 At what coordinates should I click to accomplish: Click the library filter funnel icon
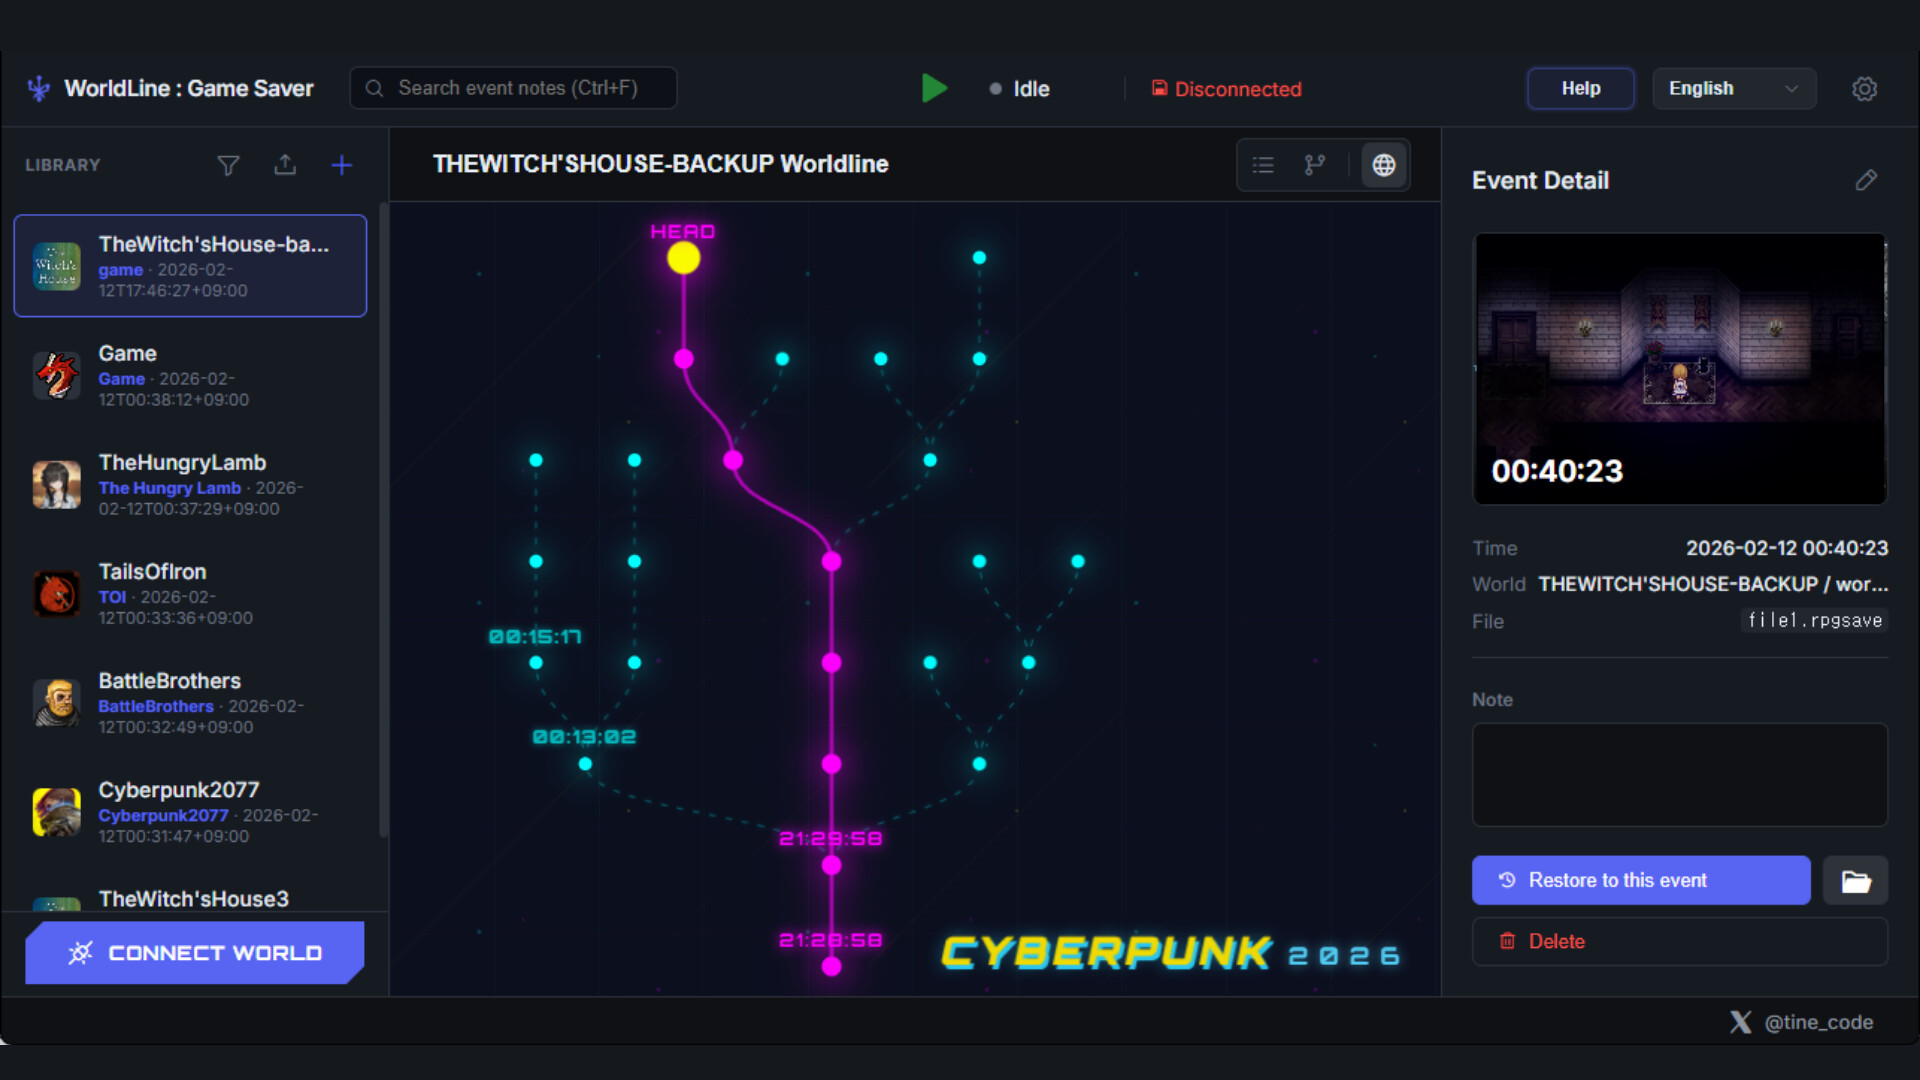[228, 165]
